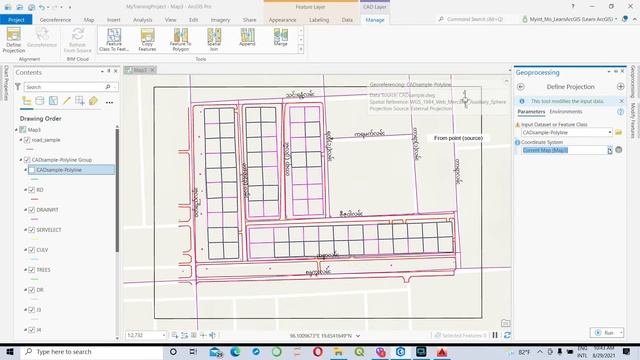Open more Contents list options ellipsis

[x=109, y=102]
